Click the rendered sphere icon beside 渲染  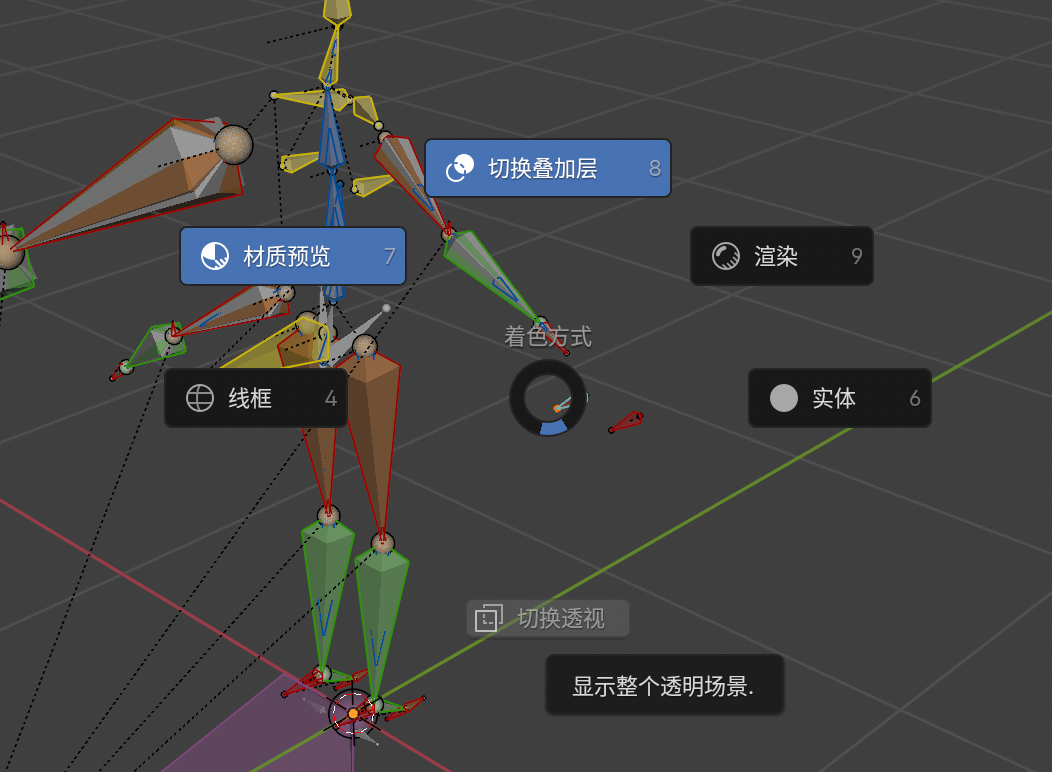(x=725, y=256)
